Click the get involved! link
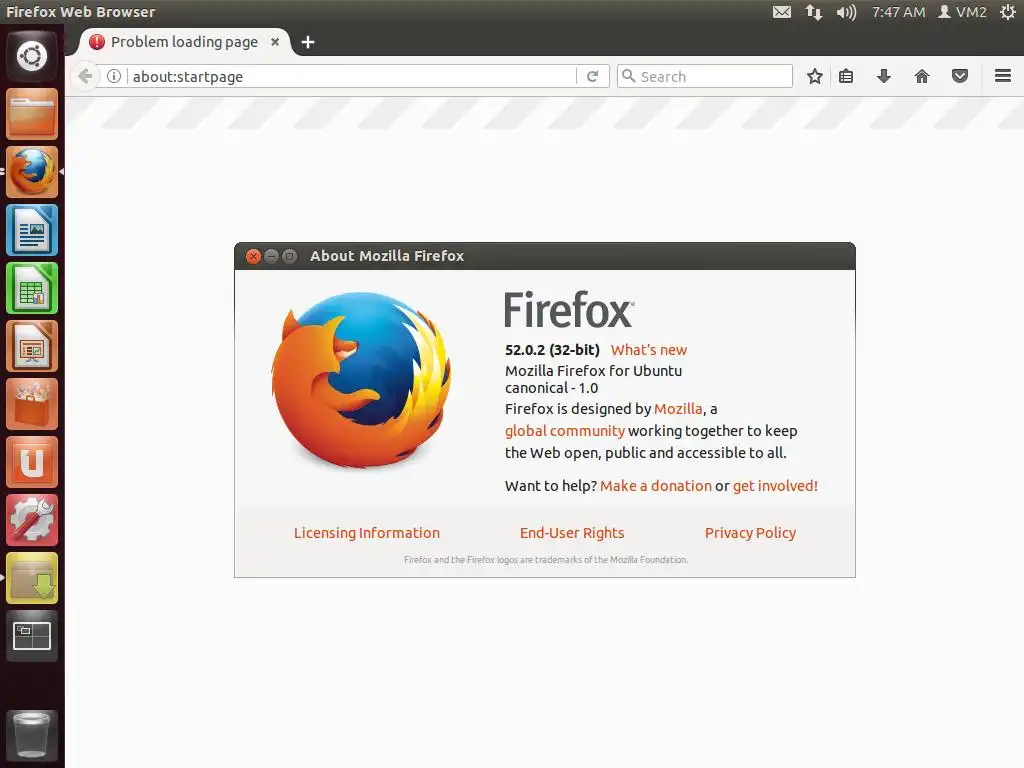 click(x=775, y=486)
